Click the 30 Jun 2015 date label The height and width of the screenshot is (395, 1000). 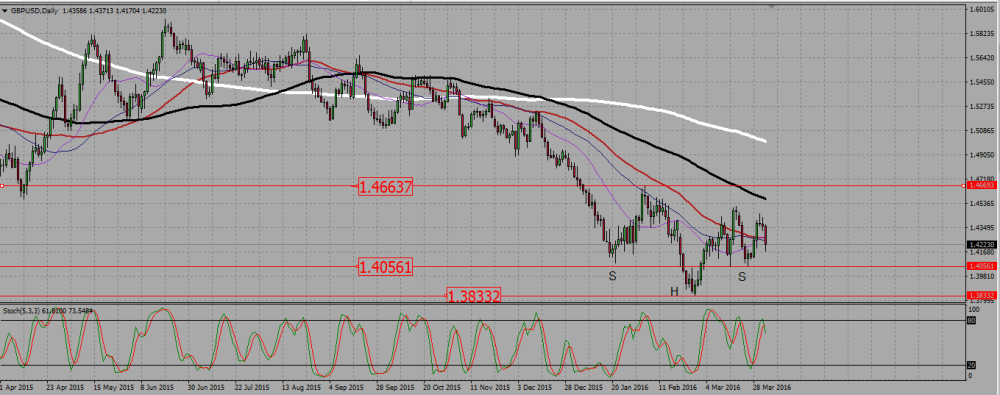point(206,387)
